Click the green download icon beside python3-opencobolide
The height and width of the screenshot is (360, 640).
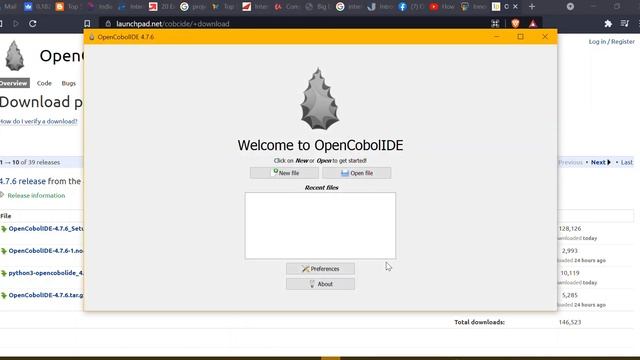point(4,273)
